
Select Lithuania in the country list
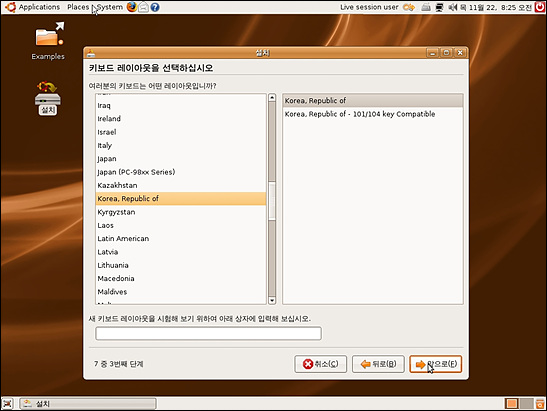pyautogui.click(x=181, y=265)
